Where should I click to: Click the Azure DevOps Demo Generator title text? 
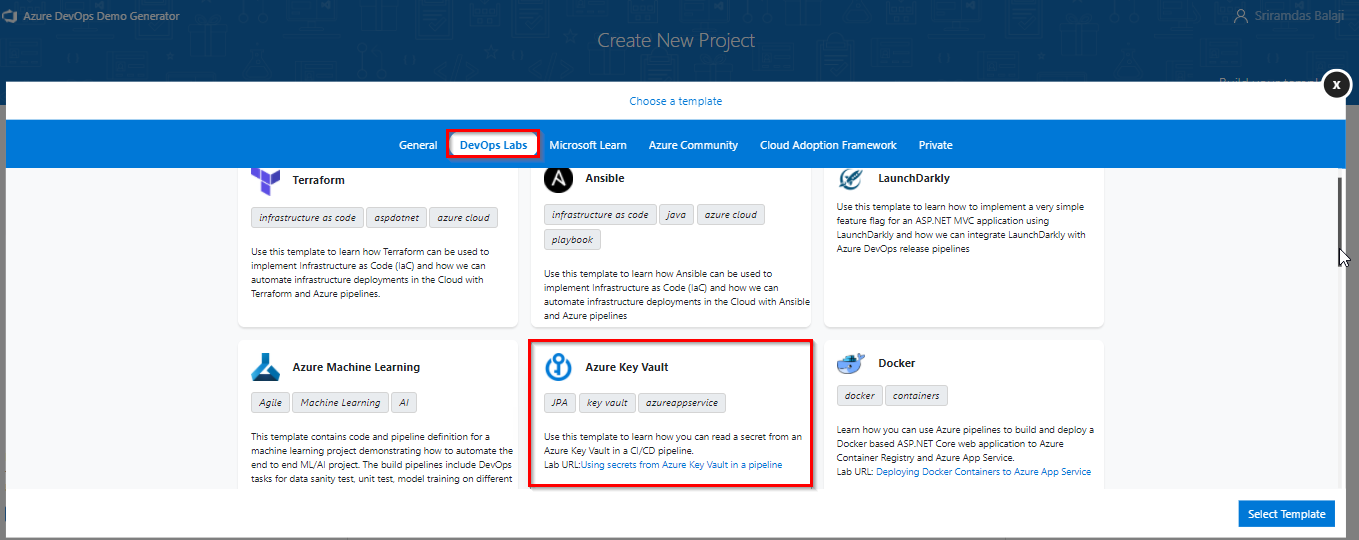coord(101,17)
